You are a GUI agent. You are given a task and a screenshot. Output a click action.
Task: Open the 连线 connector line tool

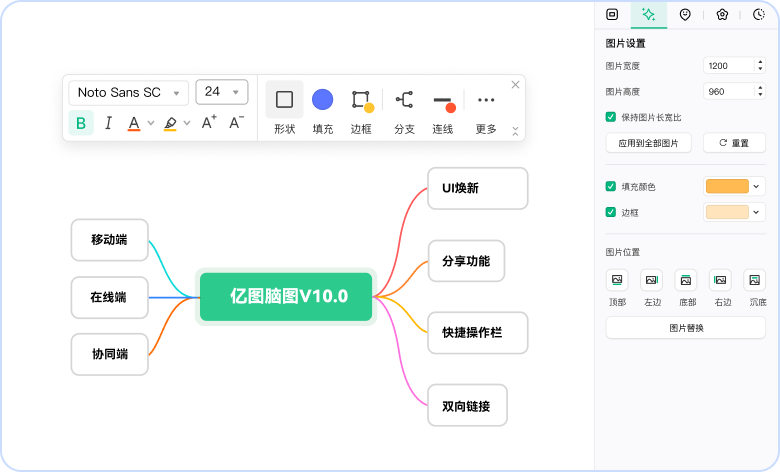pyautogui.click(x=443, y=108)
